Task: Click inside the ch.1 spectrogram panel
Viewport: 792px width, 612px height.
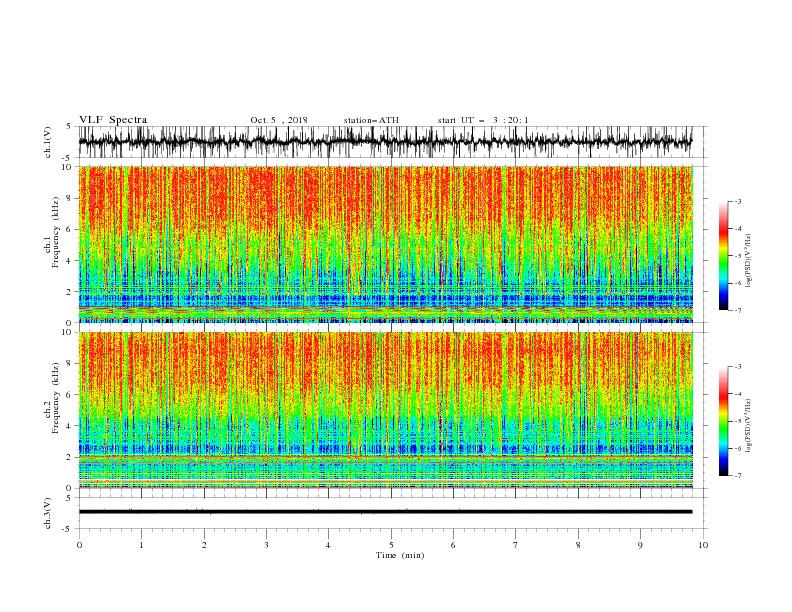Action: (385, 244)
